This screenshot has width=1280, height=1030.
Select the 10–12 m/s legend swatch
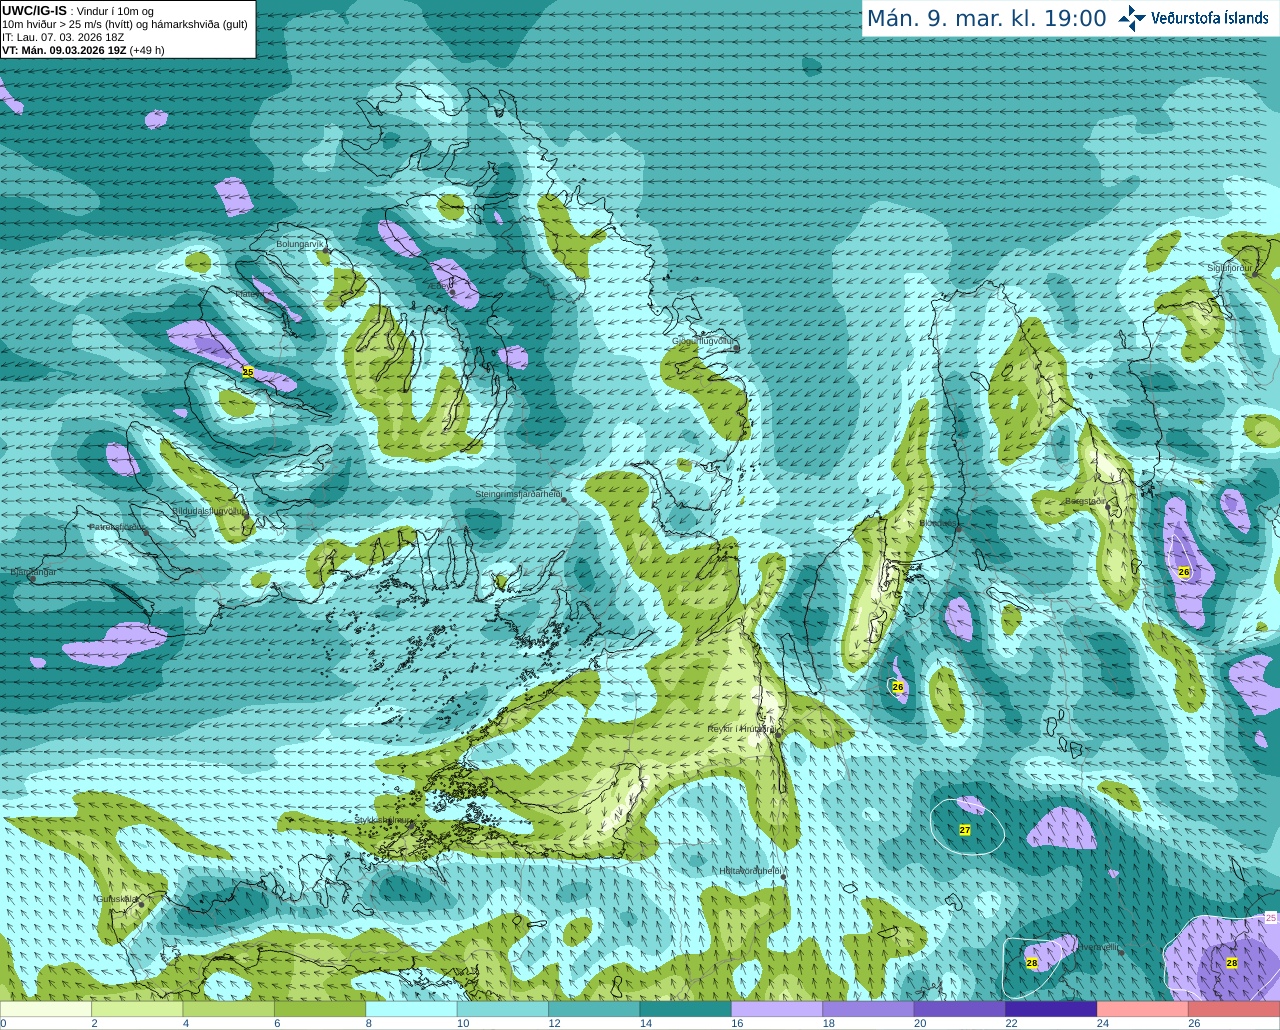503,1009
